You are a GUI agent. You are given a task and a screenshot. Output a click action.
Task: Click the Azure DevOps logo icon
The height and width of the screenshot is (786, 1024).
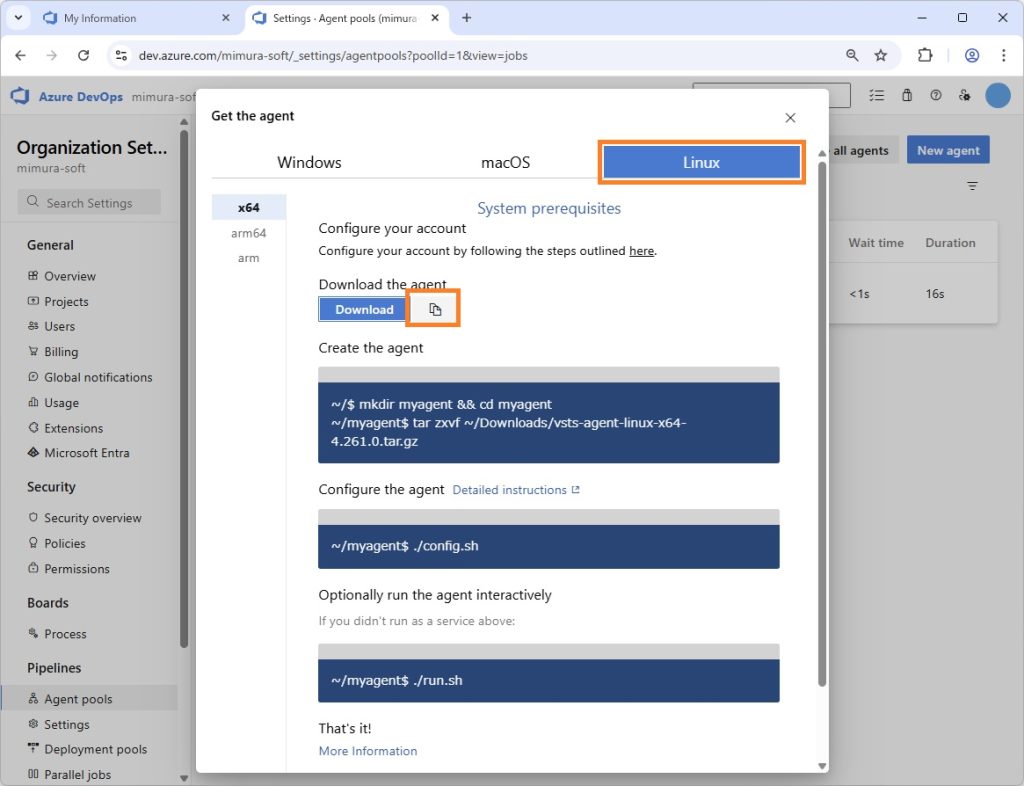point(20,96)
